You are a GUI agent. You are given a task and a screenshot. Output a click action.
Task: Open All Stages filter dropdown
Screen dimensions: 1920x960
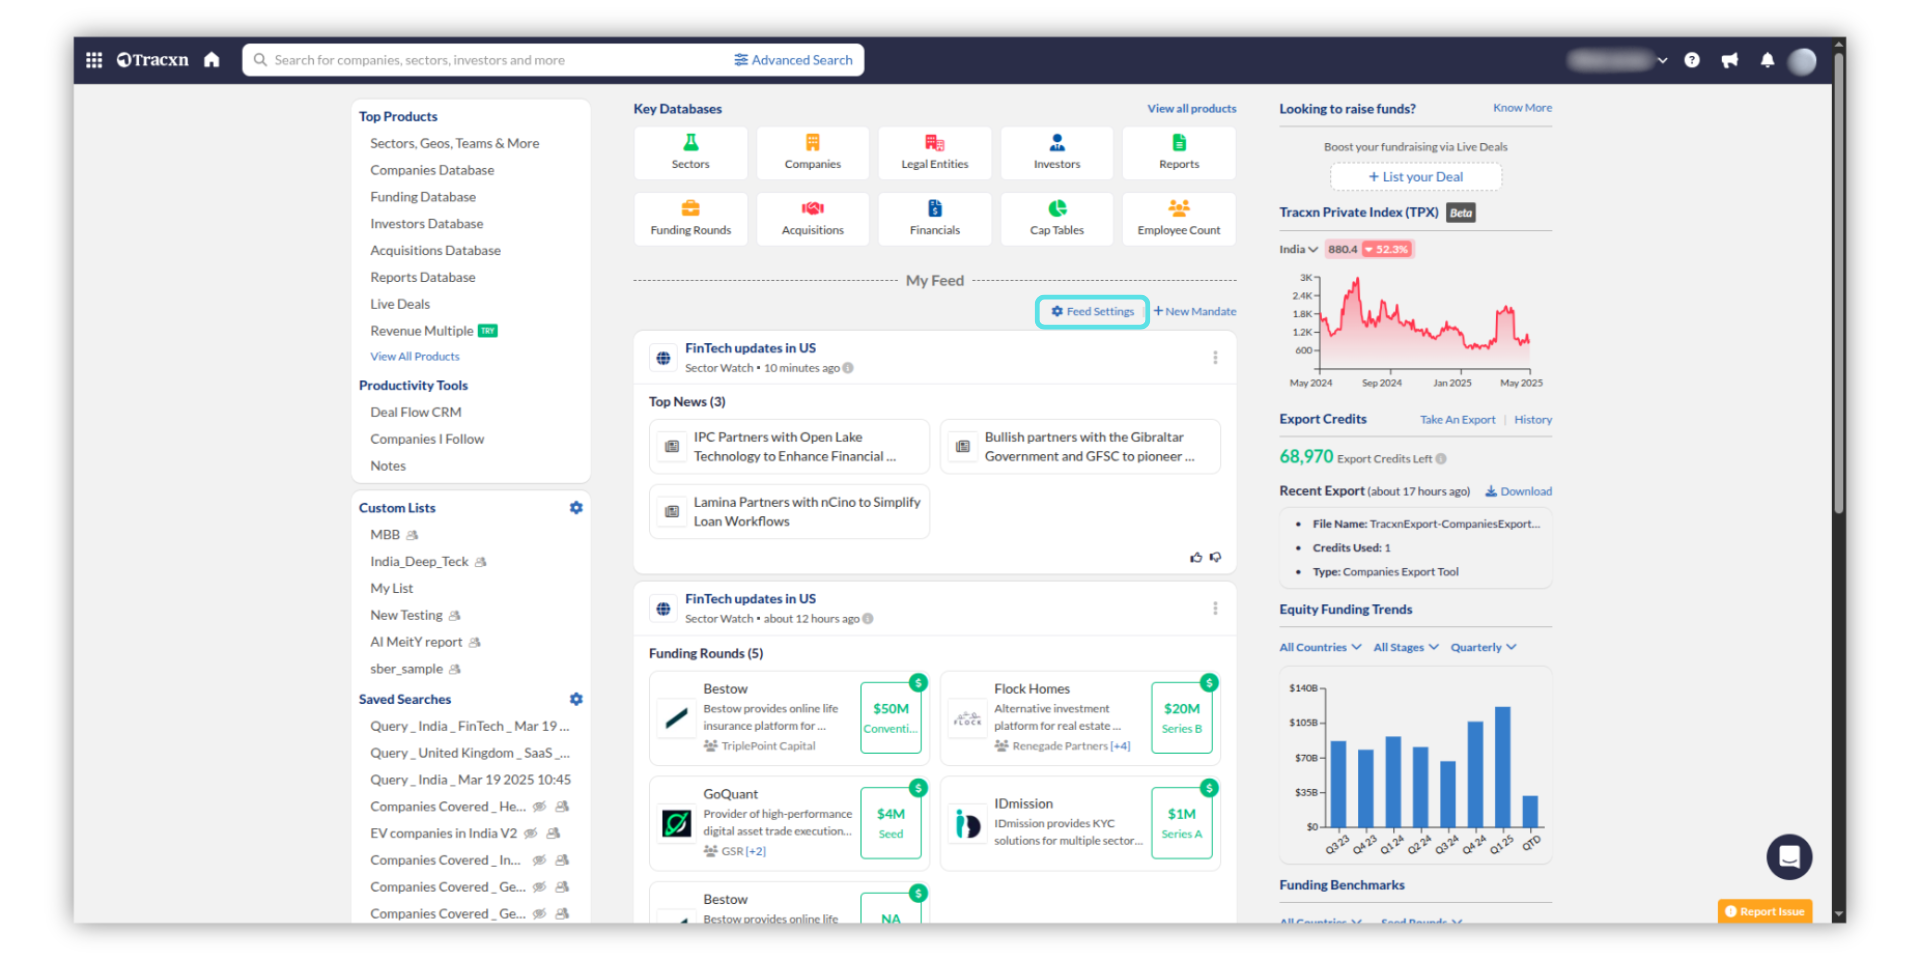tap(1405, 647)
